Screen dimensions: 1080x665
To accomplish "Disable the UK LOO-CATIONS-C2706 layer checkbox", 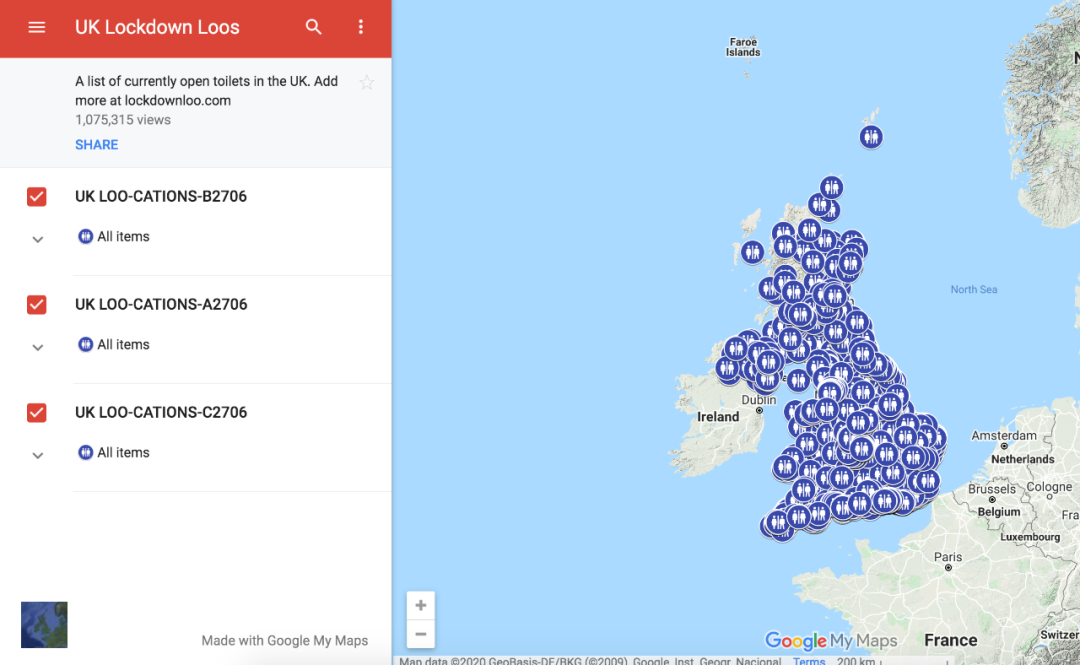I will [37, 413].
